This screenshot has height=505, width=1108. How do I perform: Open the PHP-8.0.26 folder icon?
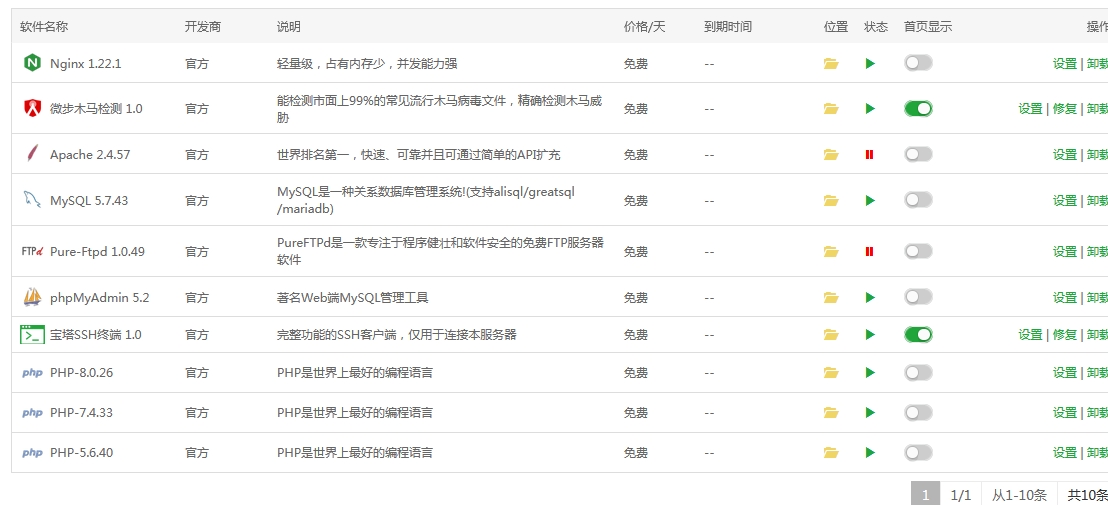831,373
